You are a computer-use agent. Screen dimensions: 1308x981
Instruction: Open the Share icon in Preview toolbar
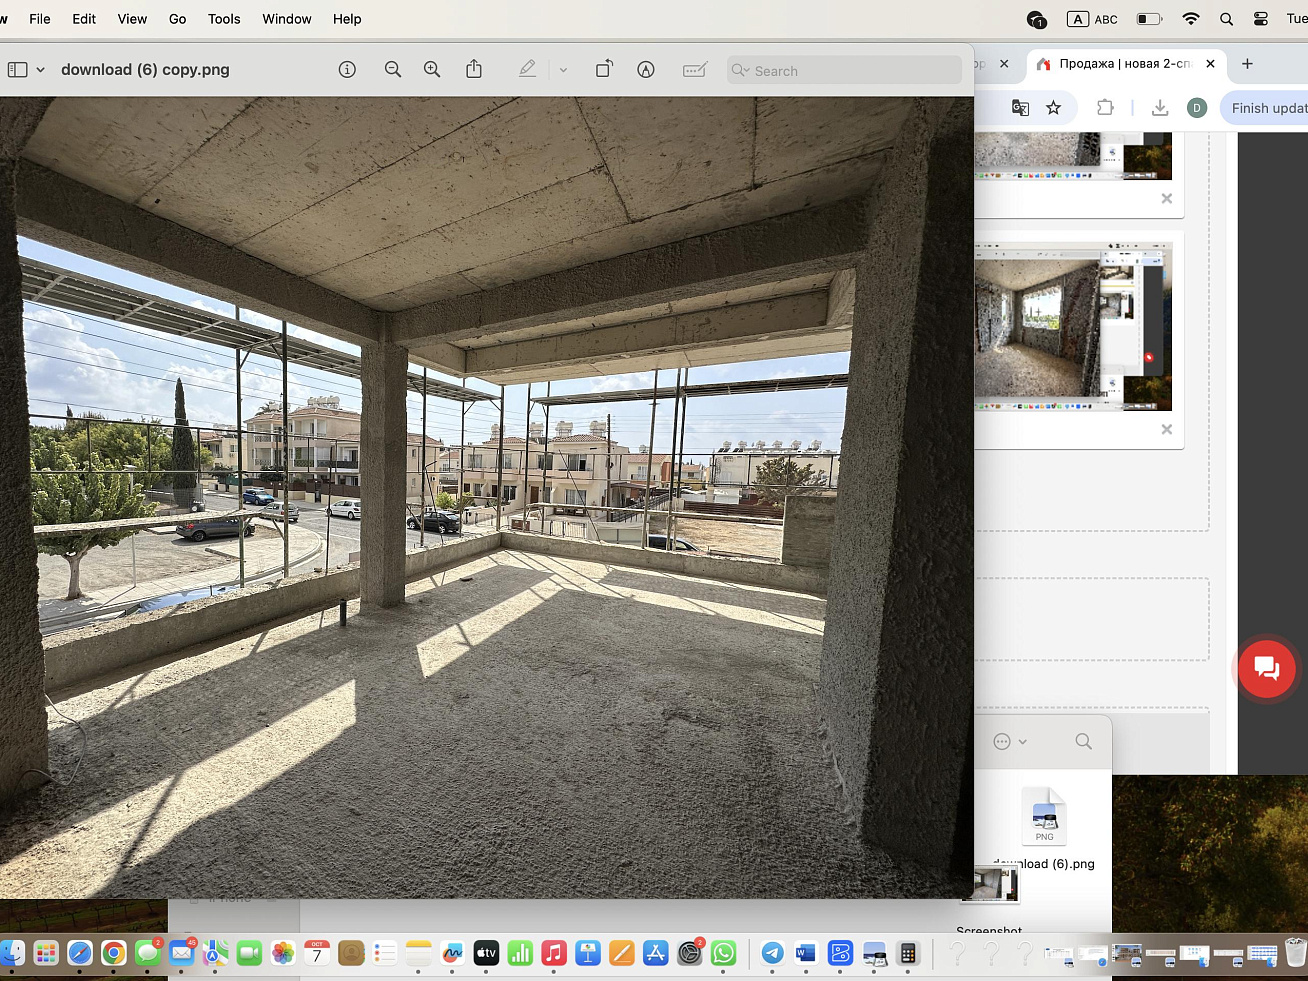(x=474, y=69)
